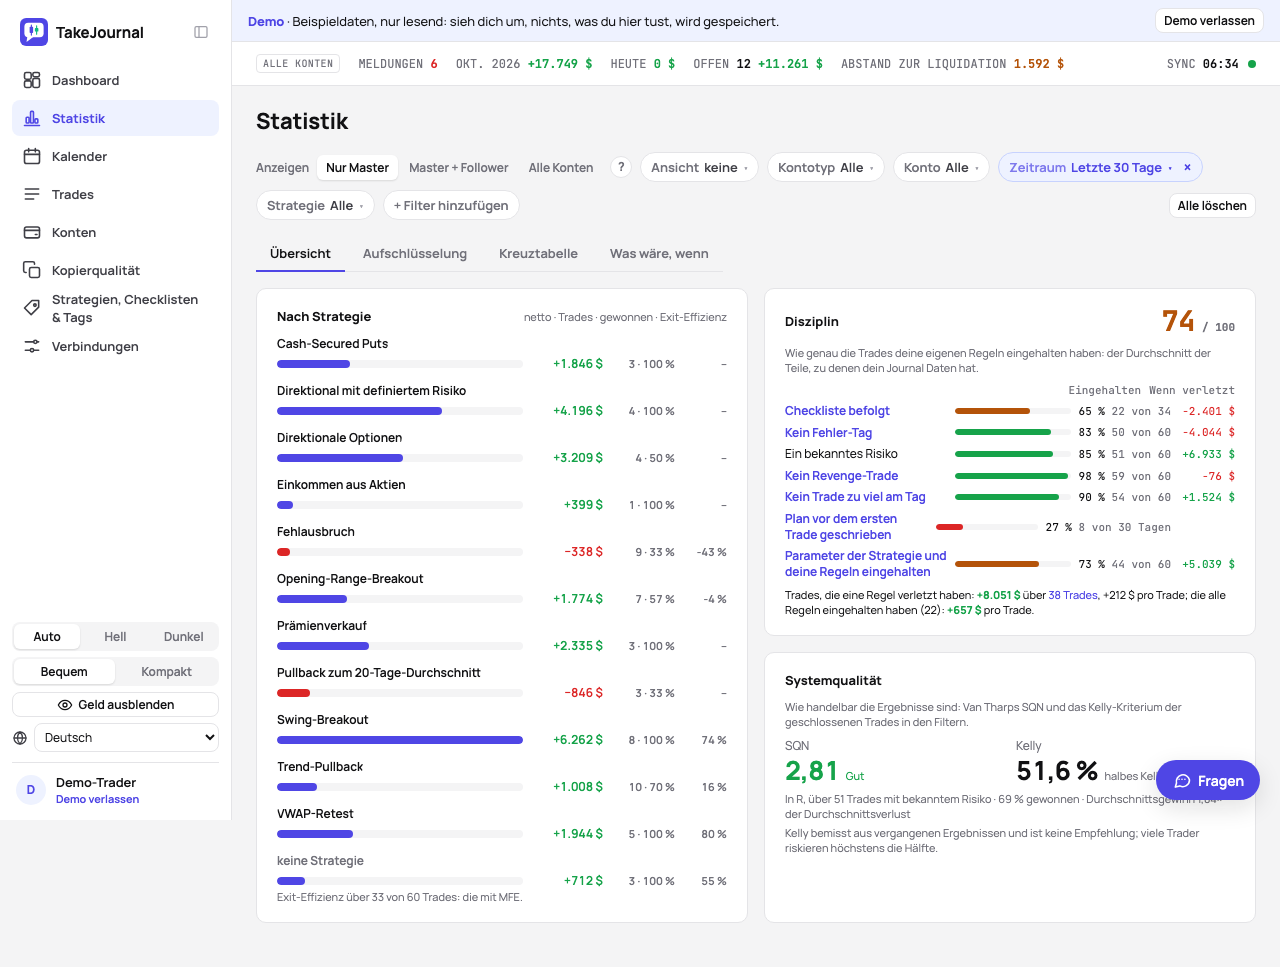Open Kopierqualität via its copy icon
Viewport: 1280px width, 967px height.
click(x=32, y=270)
